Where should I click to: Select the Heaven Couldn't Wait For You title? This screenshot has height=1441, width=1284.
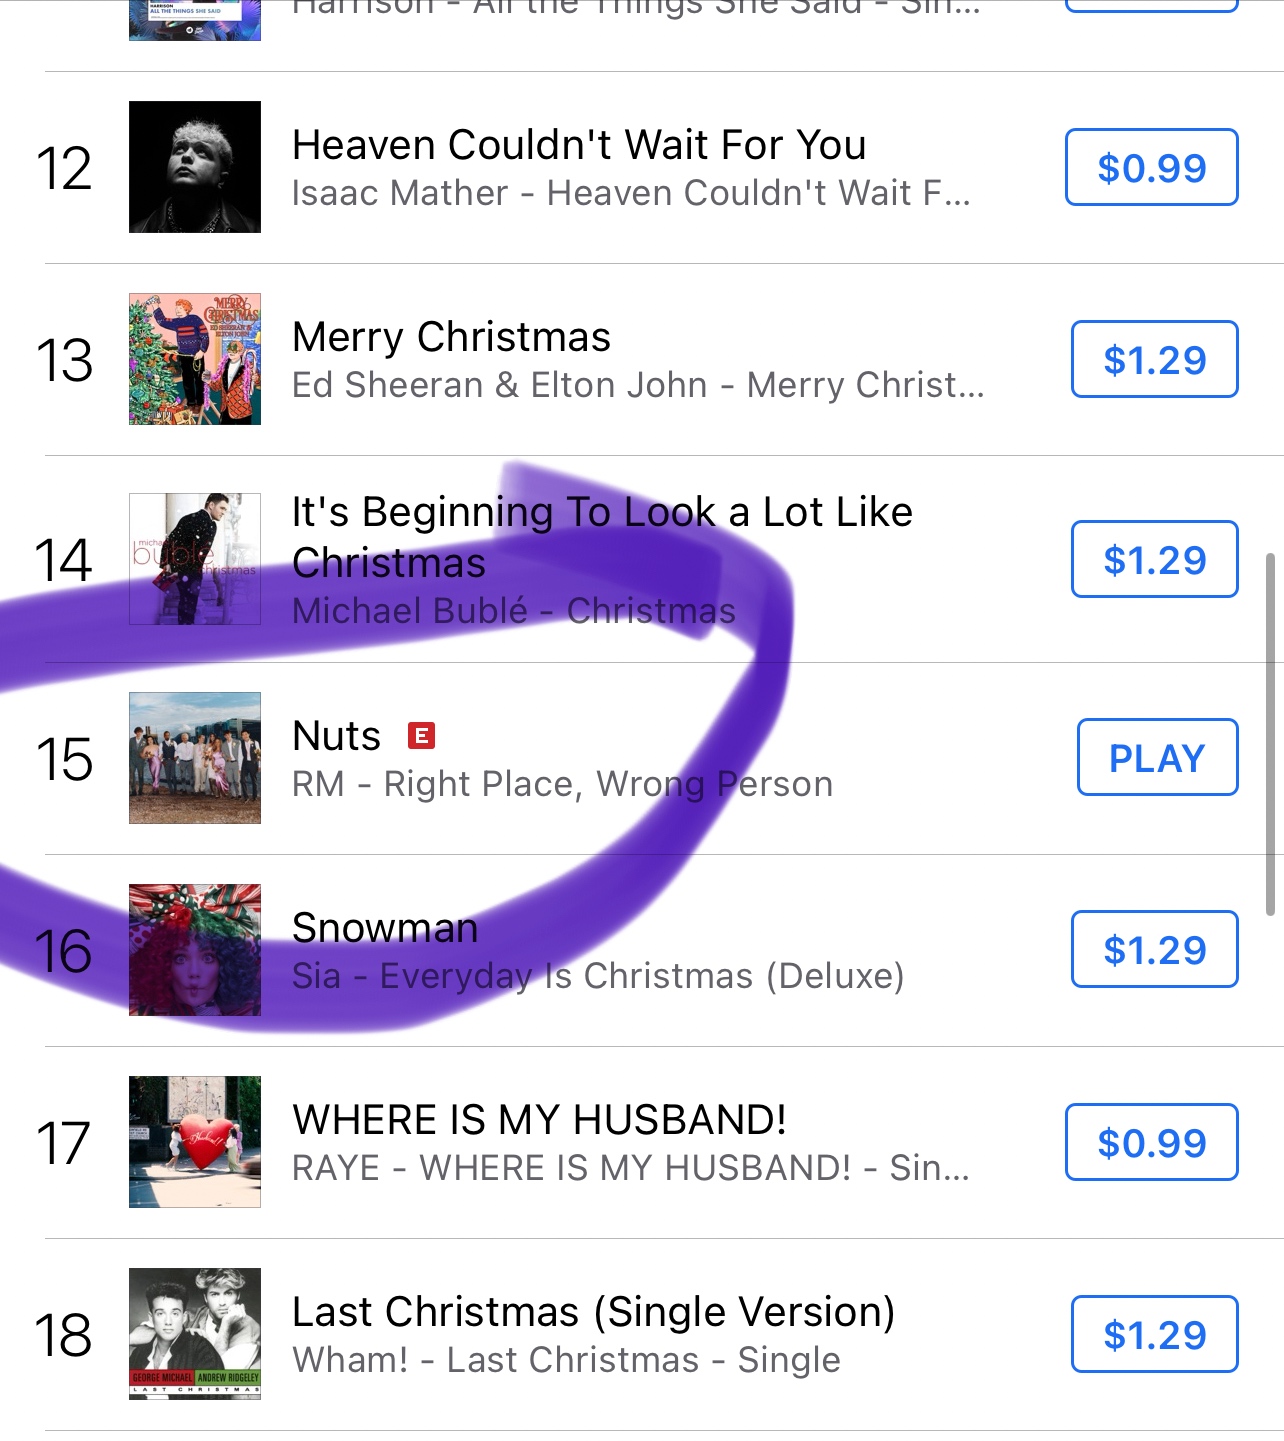pyautogui.click(x=579, y=145)
